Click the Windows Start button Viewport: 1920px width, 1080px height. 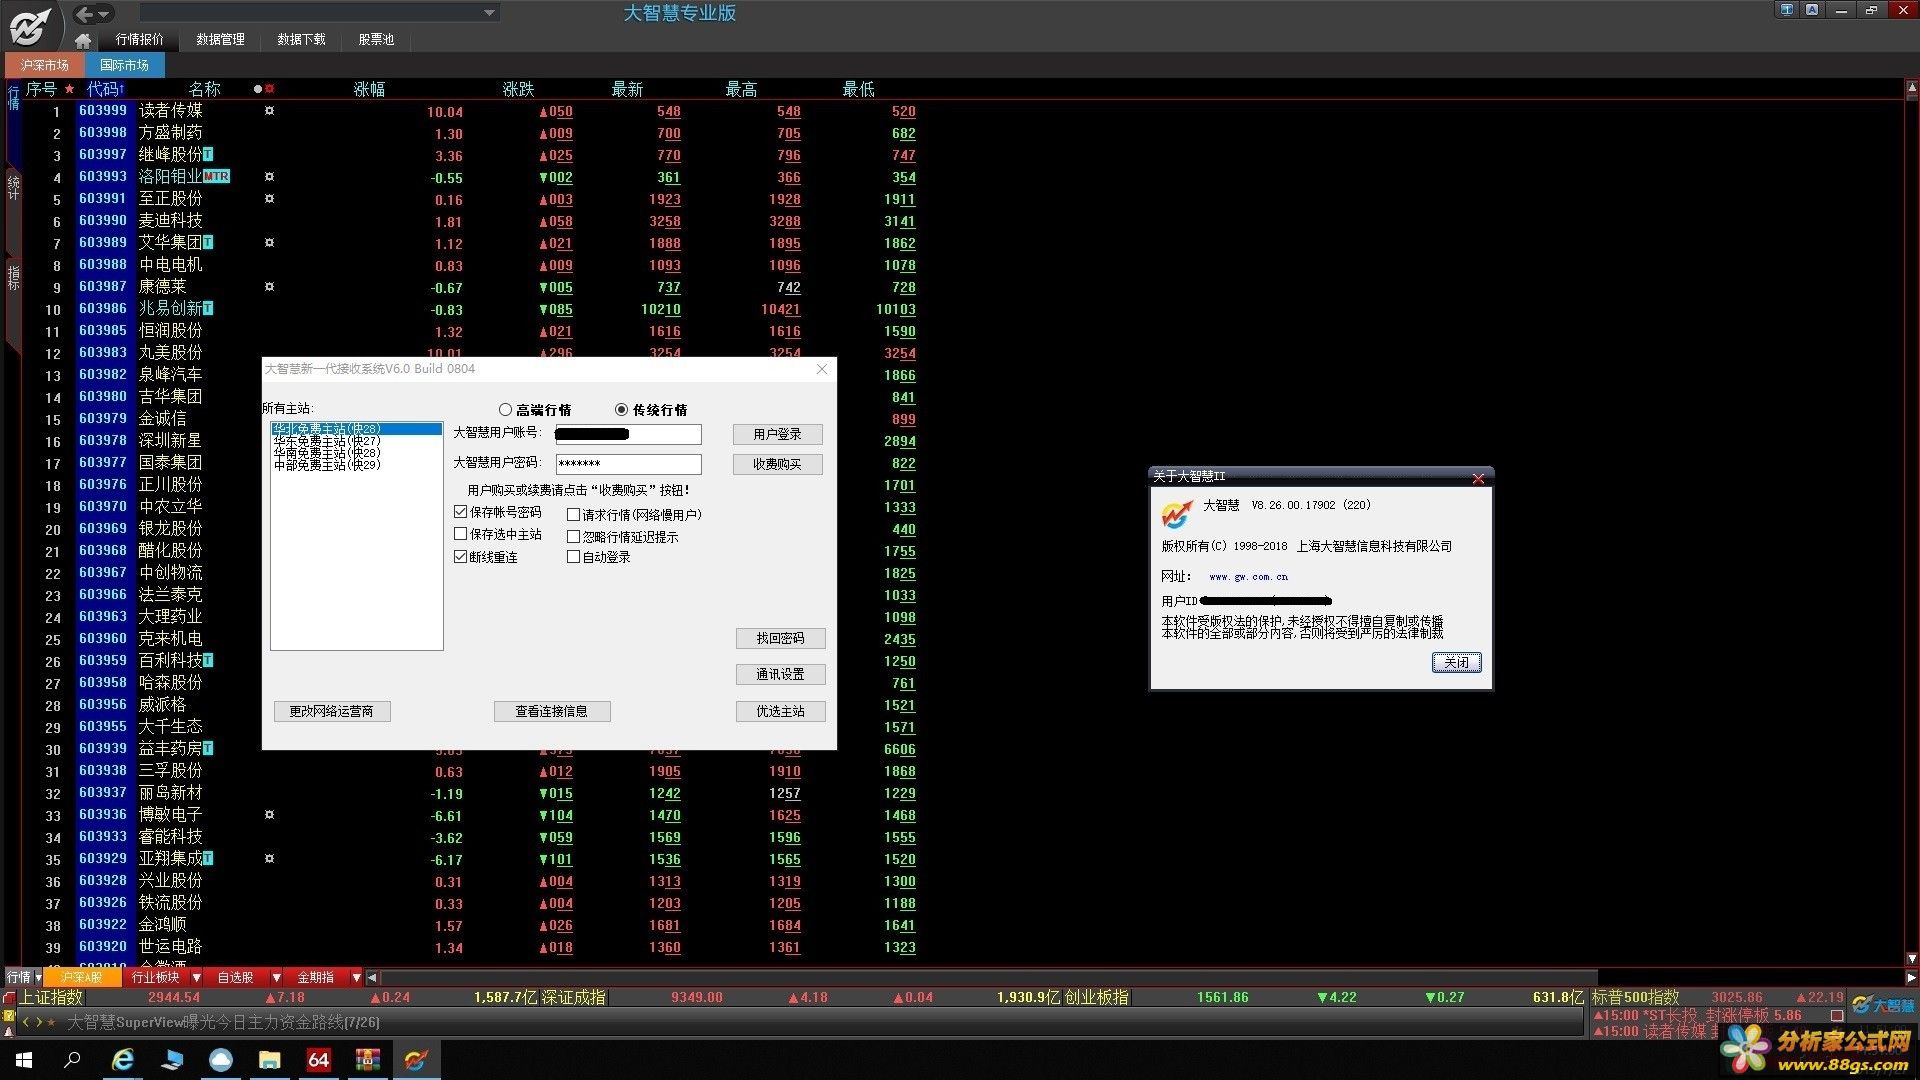click(x=24, y=1060)
